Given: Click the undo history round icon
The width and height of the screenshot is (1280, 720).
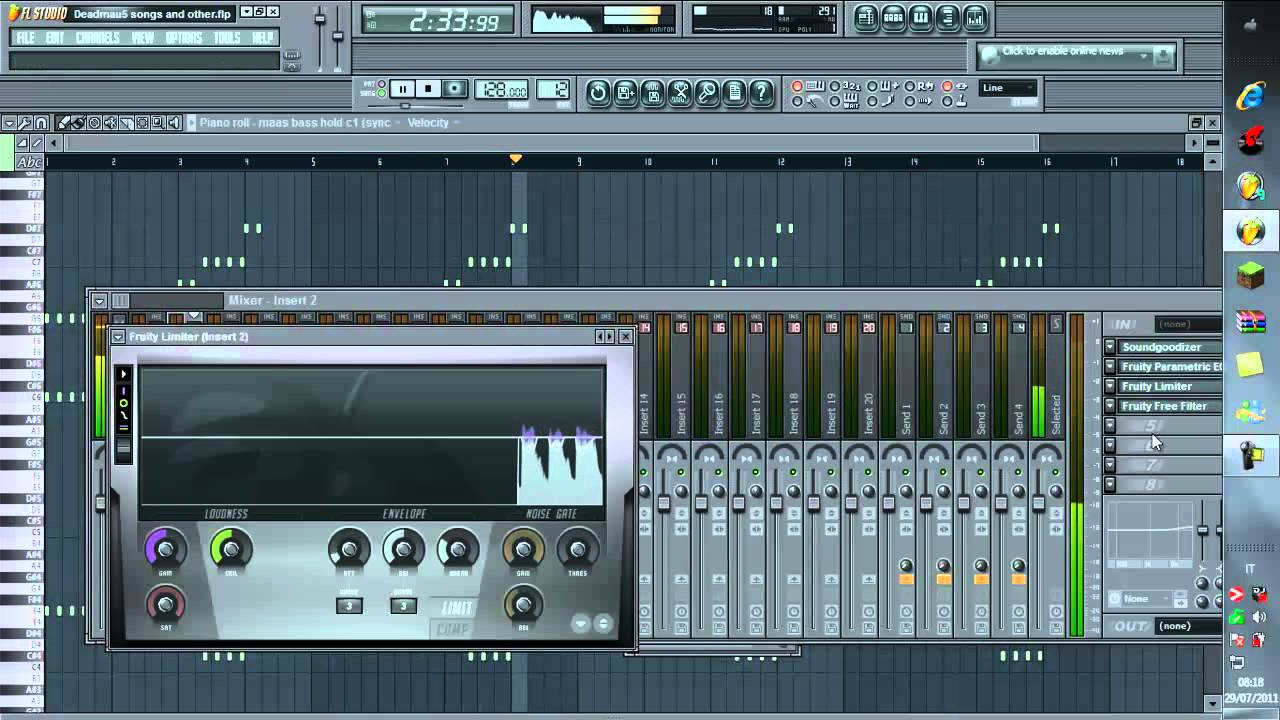Looking at the screenshot, I should coord(598,93).
